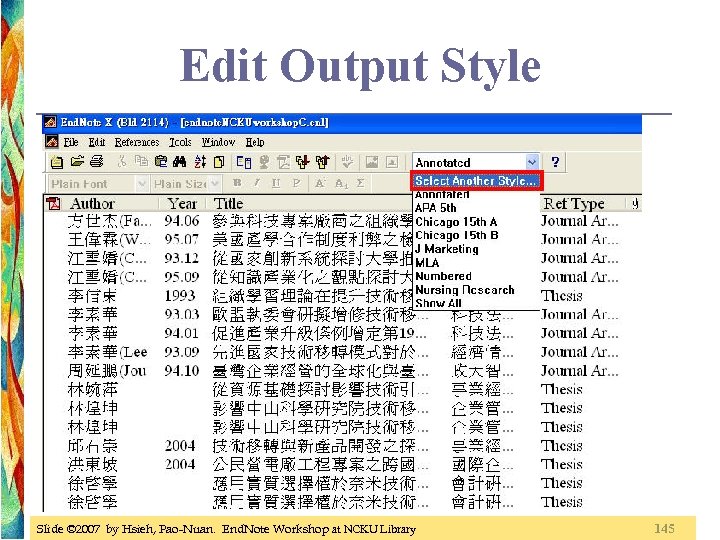Select Annotated in the dropdown list

point(442,195)
